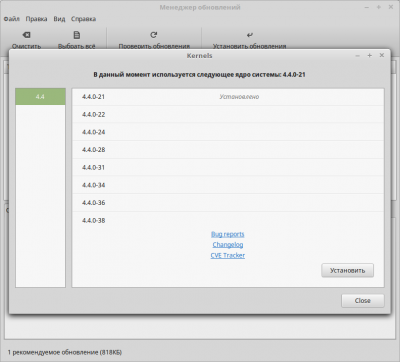The image size is (400, 362).
Task: Click the Check updates (Проверить обновления) icon
Action: click(154, 35)
